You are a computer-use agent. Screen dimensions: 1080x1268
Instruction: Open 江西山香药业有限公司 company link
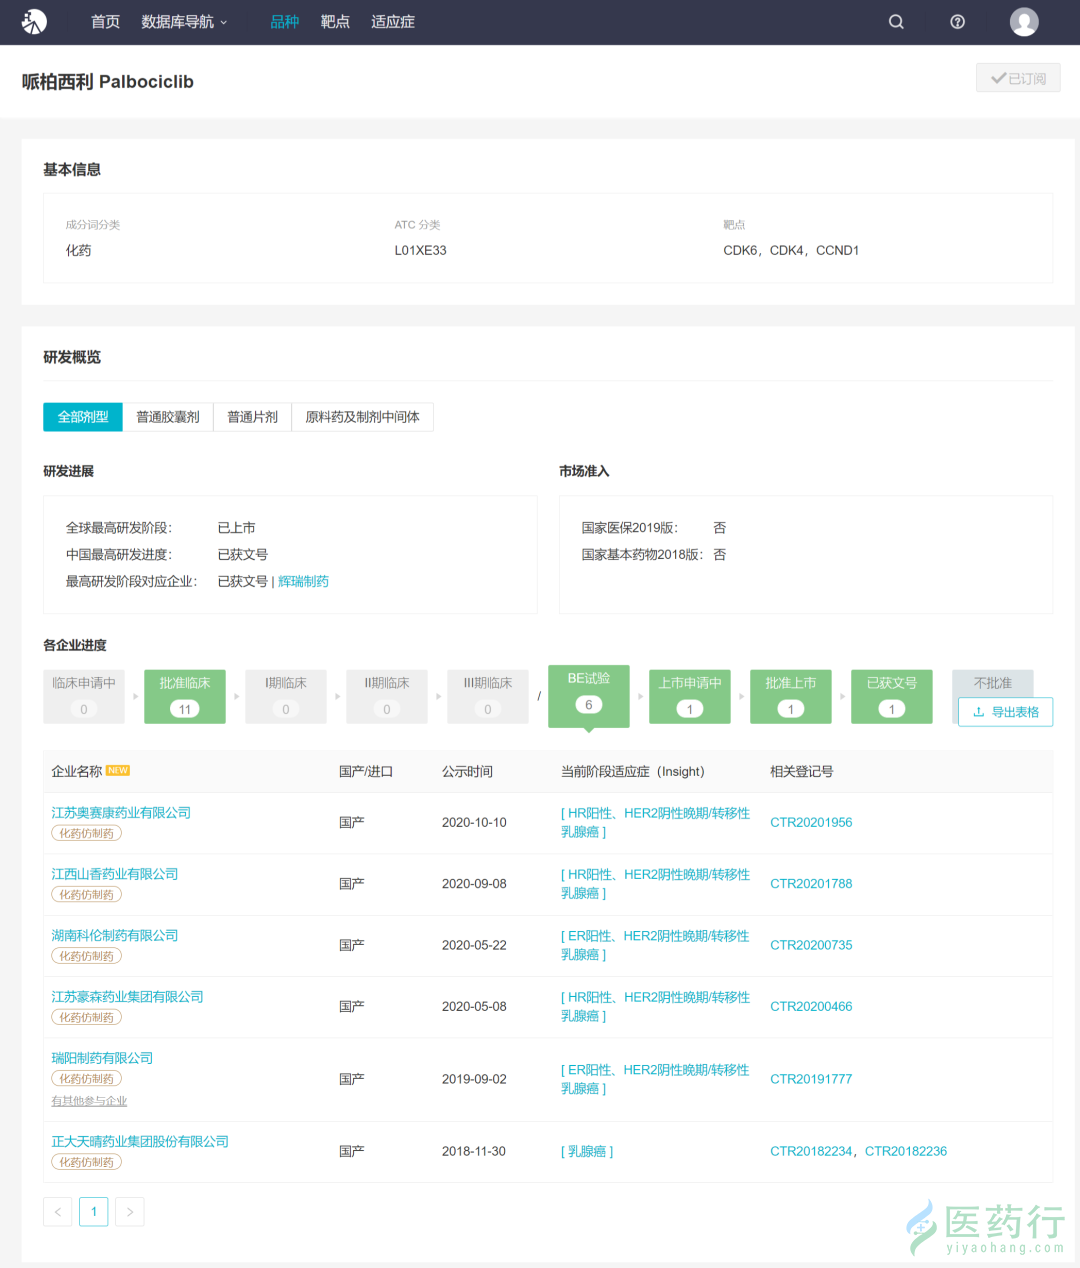[x=115, y=874]
